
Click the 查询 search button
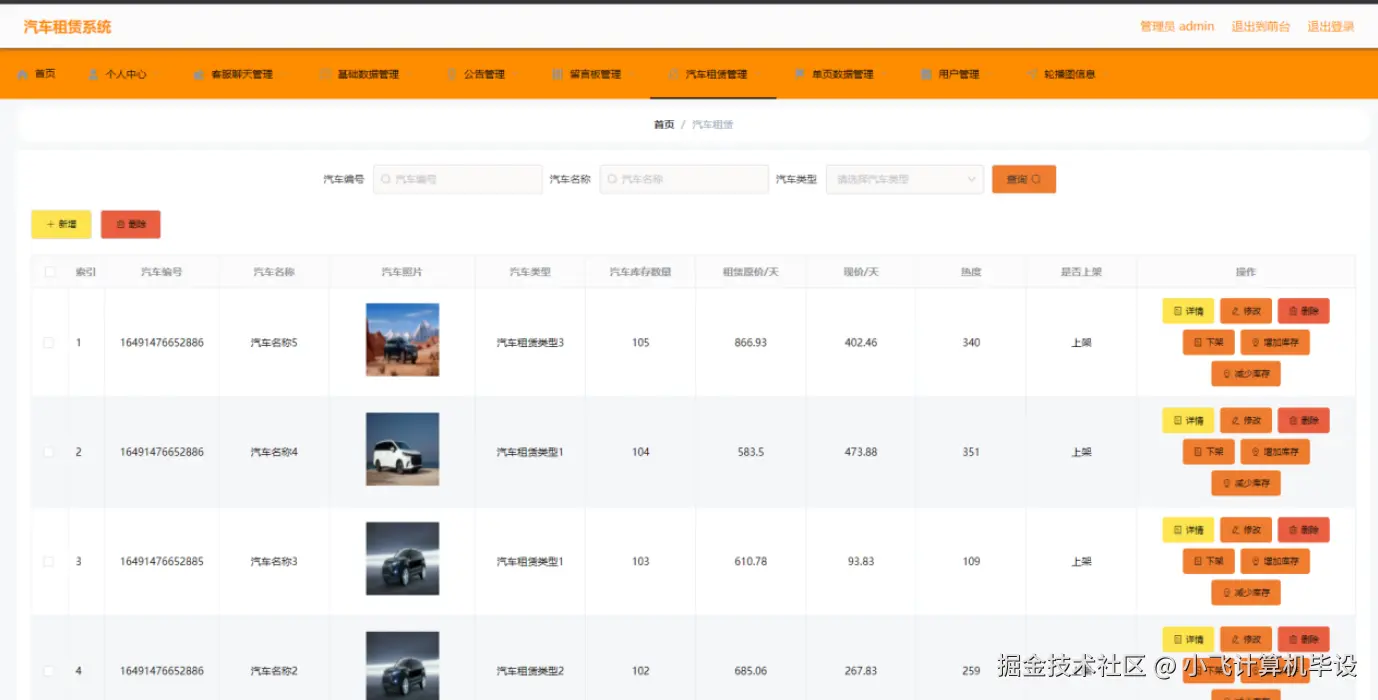[x=1024, y=179]
